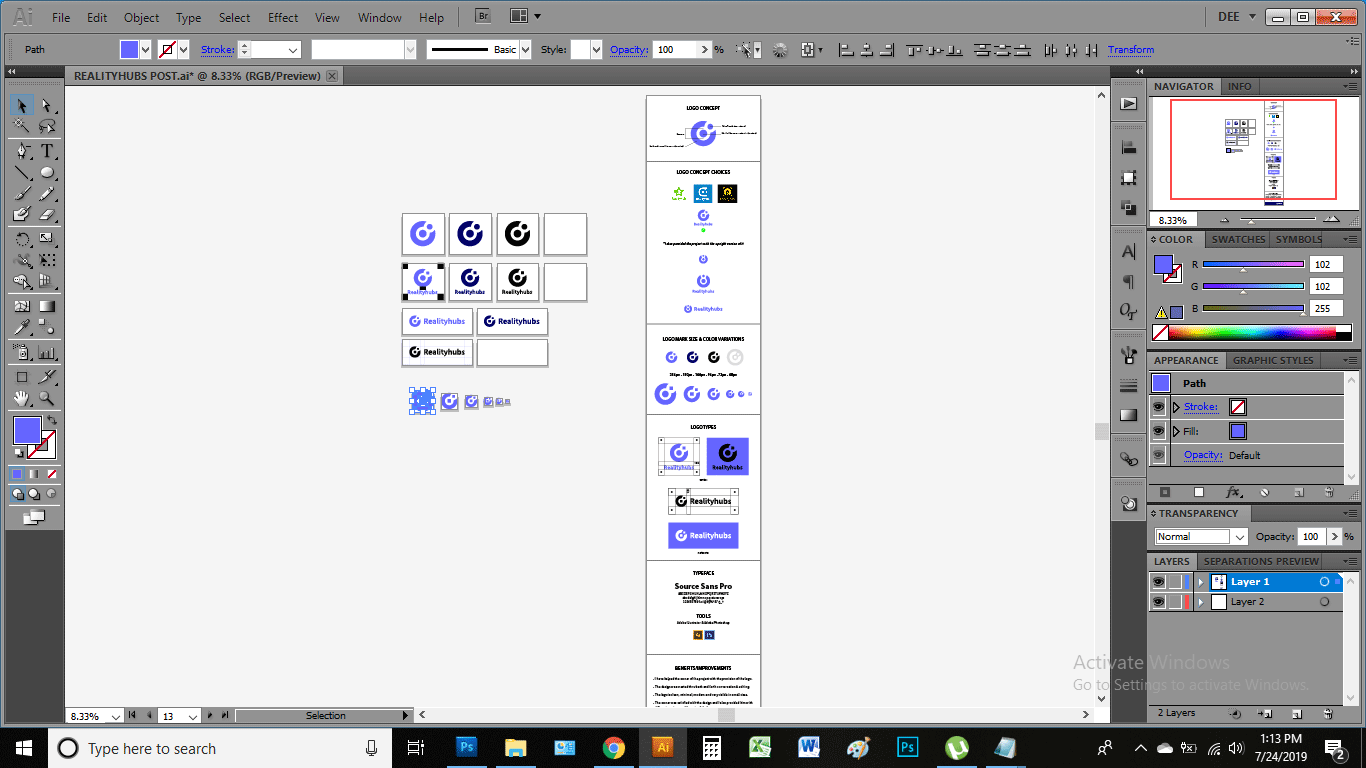Open the Object menu
The height and width of the screenshot is (768, 1366).
[x=141, y=17]
